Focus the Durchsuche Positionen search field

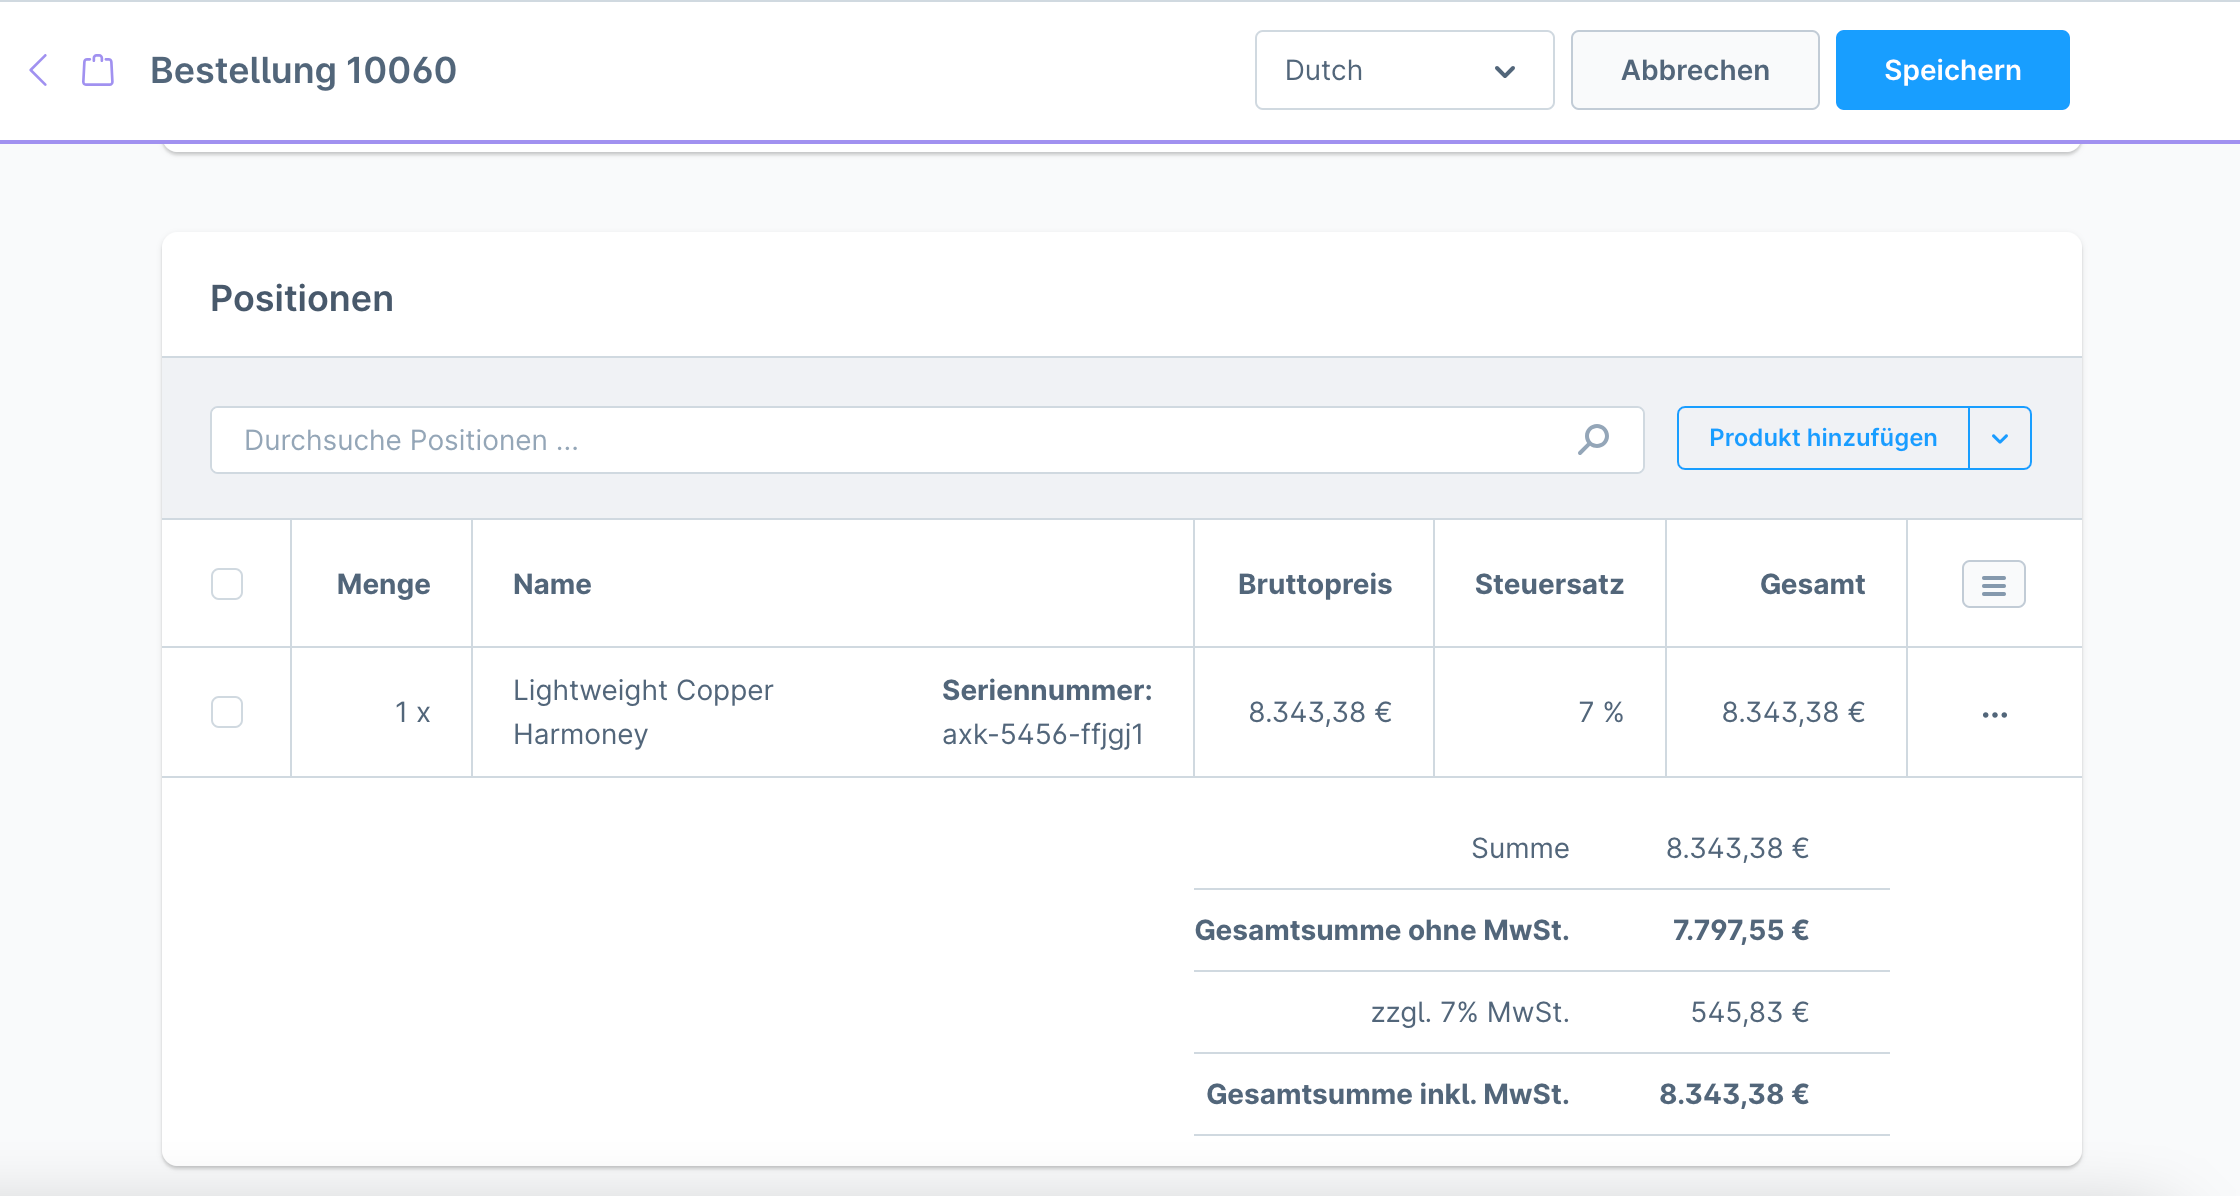(927, 440)
